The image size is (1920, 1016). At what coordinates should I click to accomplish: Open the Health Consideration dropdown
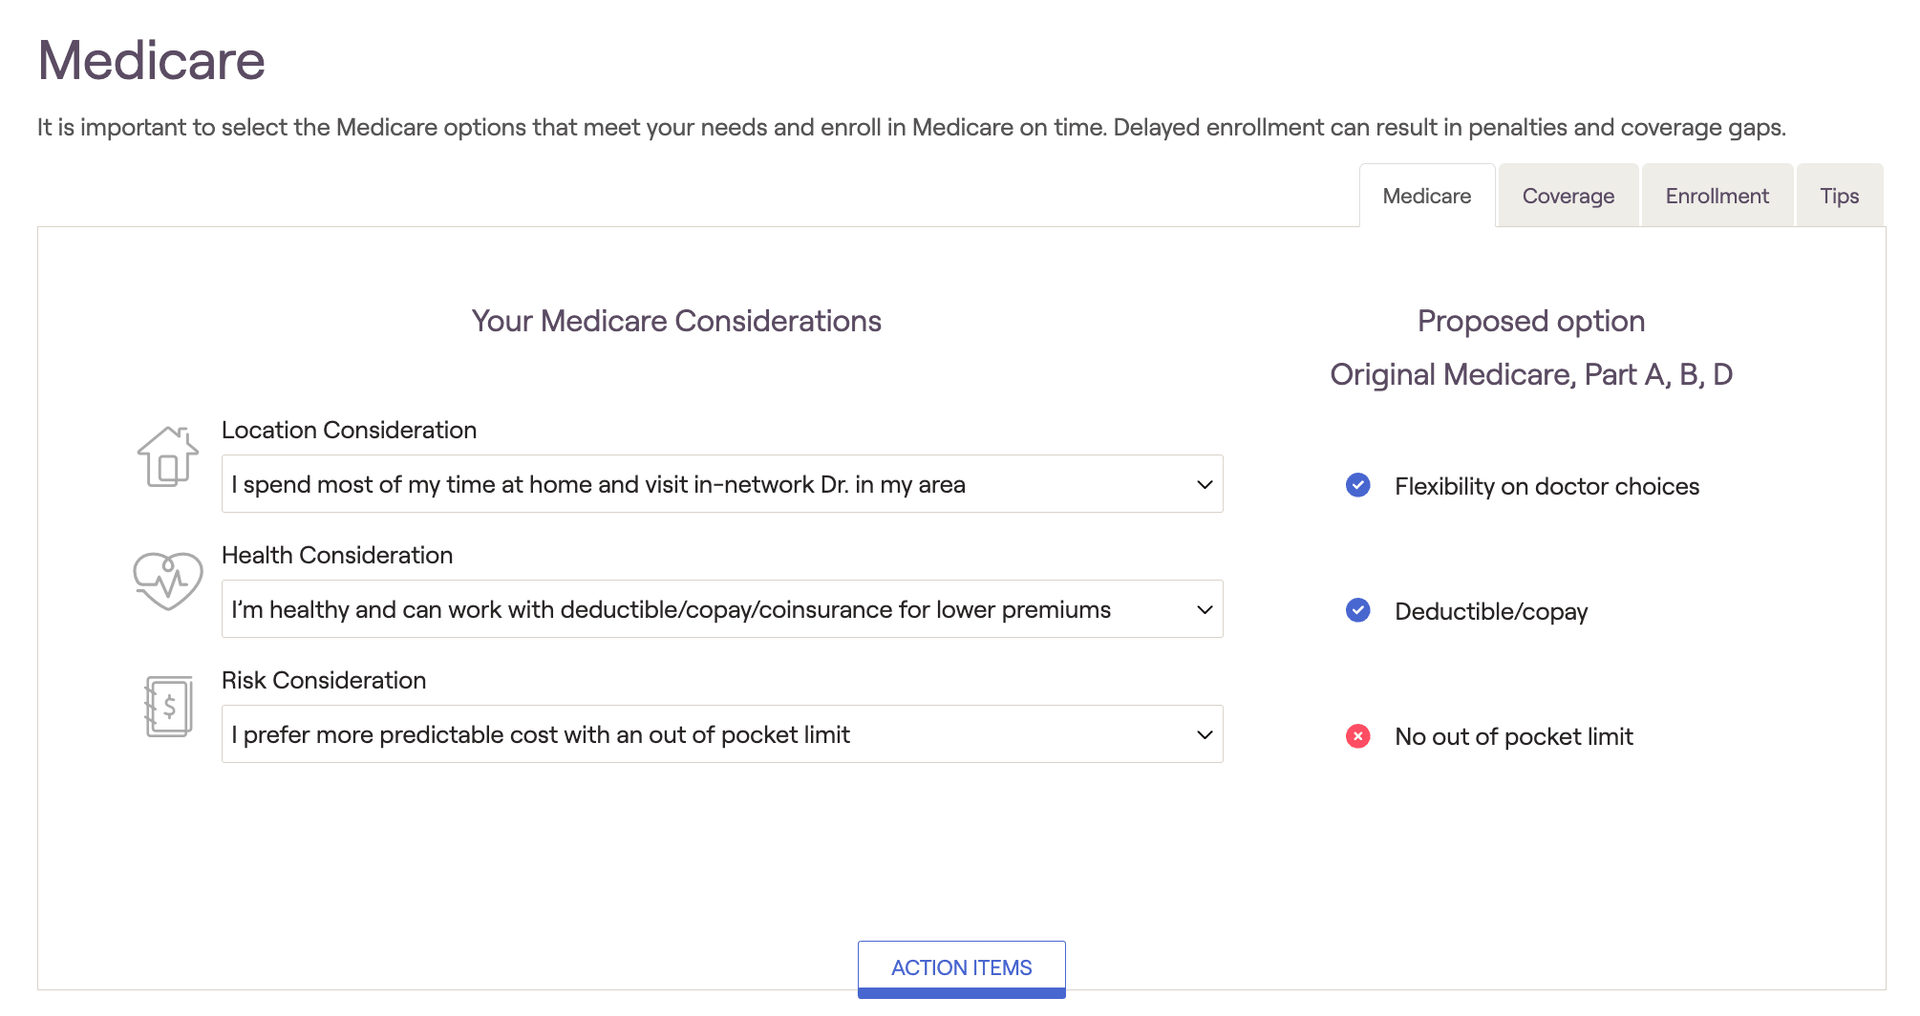click(x=722, y=609)
